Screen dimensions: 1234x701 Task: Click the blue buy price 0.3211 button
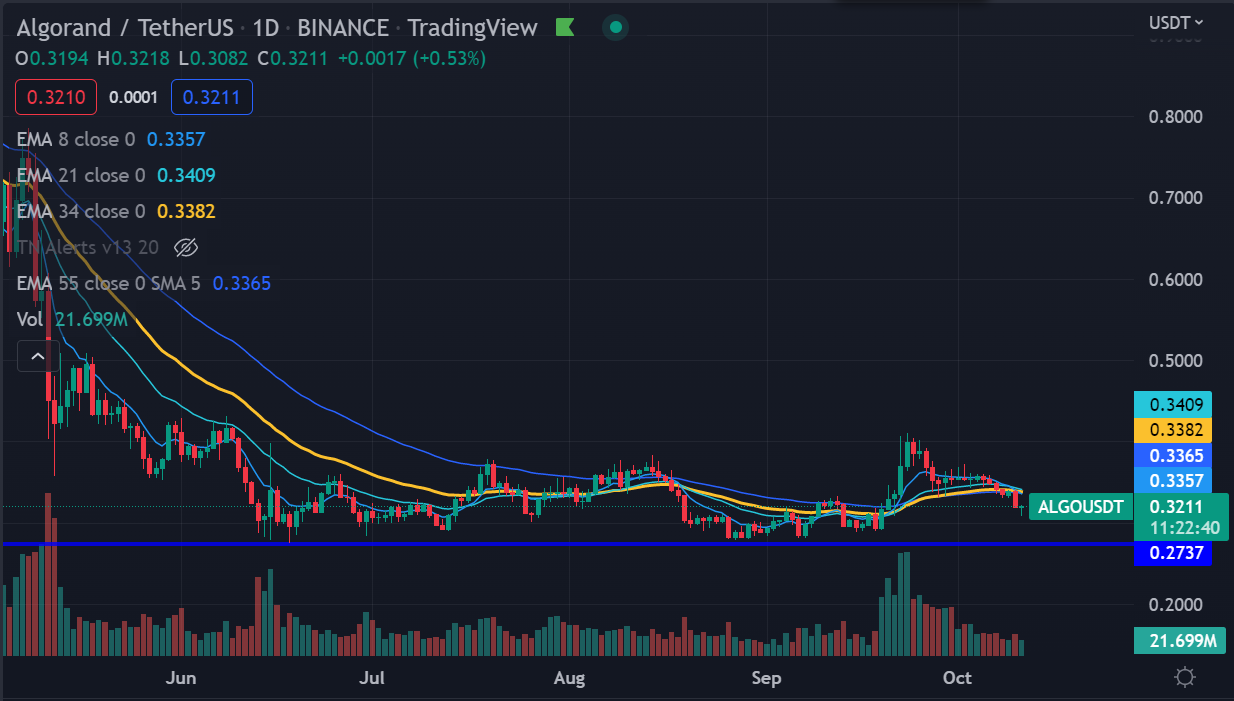(x=211, y=96)
